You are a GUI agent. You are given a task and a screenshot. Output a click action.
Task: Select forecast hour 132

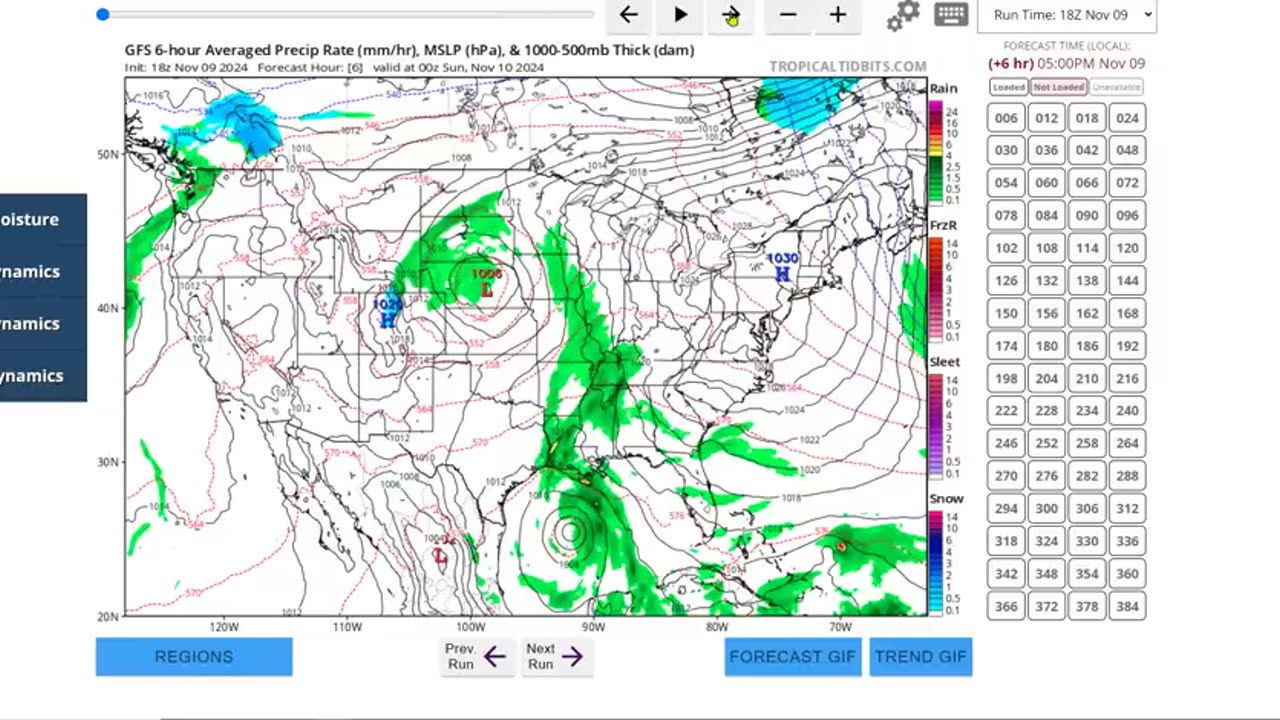(x=1047, y=281)
